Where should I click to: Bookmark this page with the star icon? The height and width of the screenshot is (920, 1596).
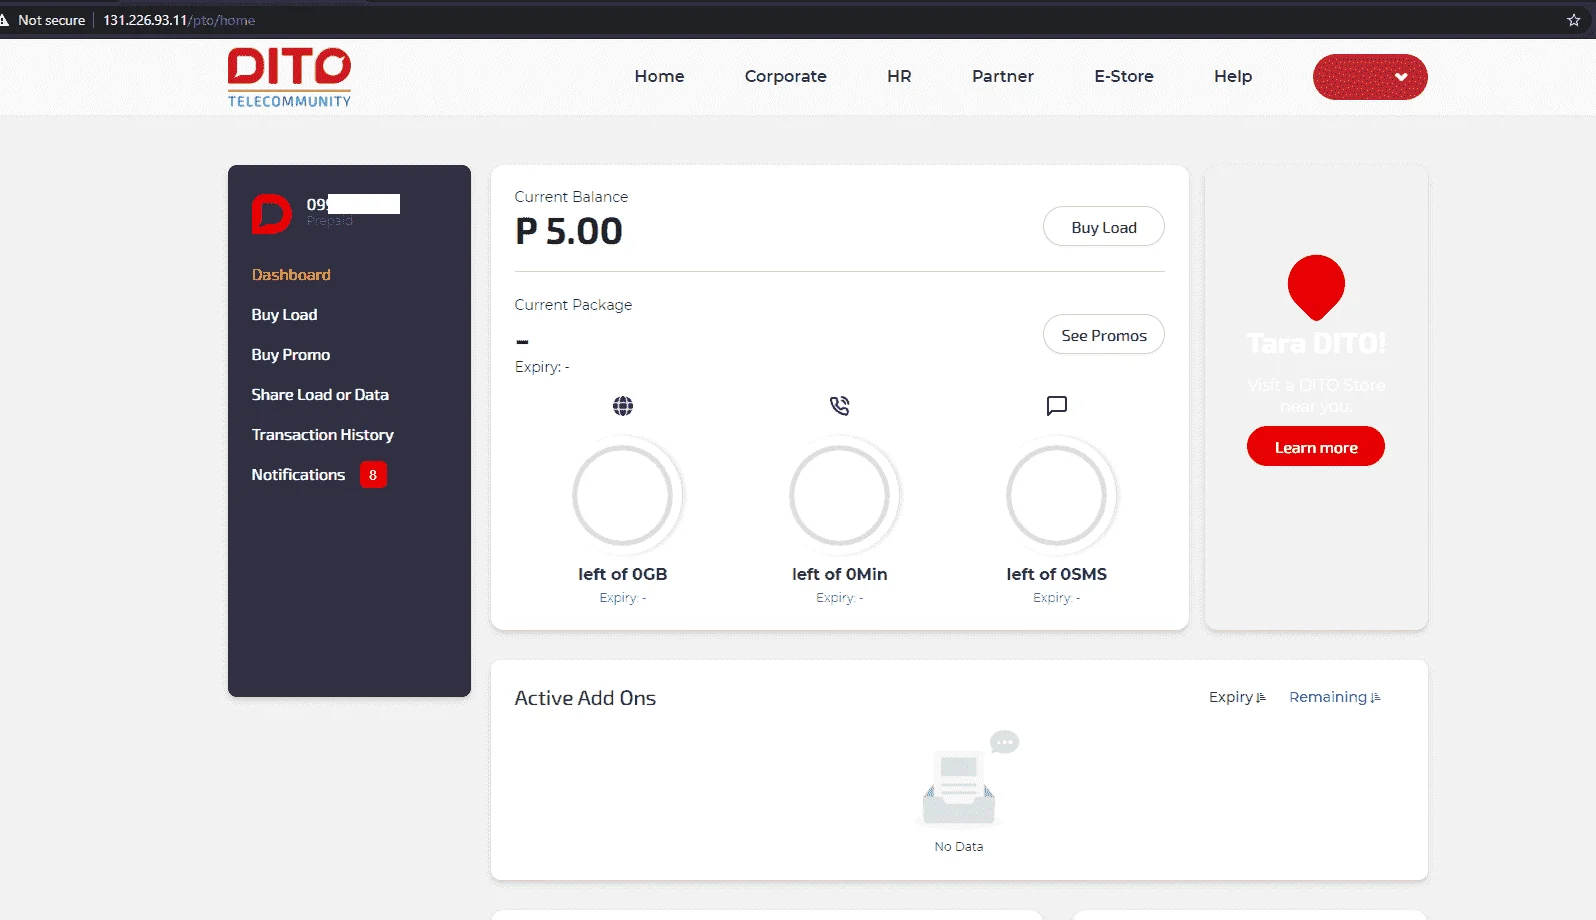[x=1573, y=20]
